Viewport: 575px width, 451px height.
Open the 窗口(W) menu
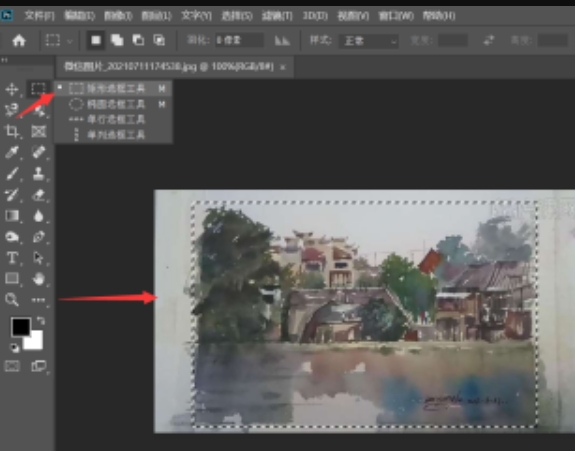click(x=396, y=16)
